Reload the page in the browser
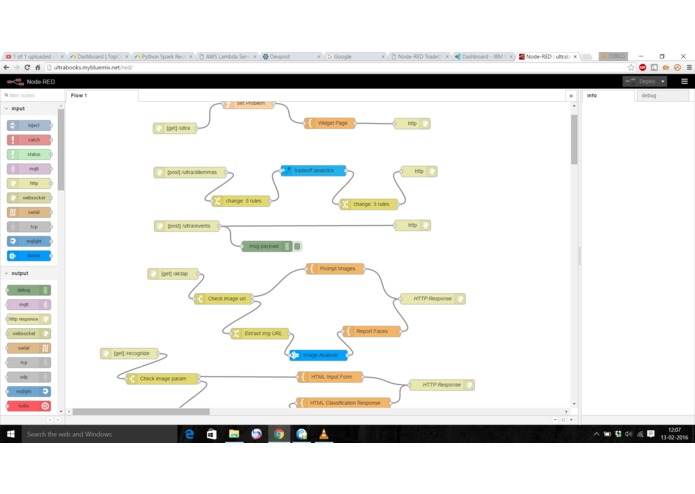Viewport: 695px width, 494px height. pyautogui.click(x=27, y=67)
